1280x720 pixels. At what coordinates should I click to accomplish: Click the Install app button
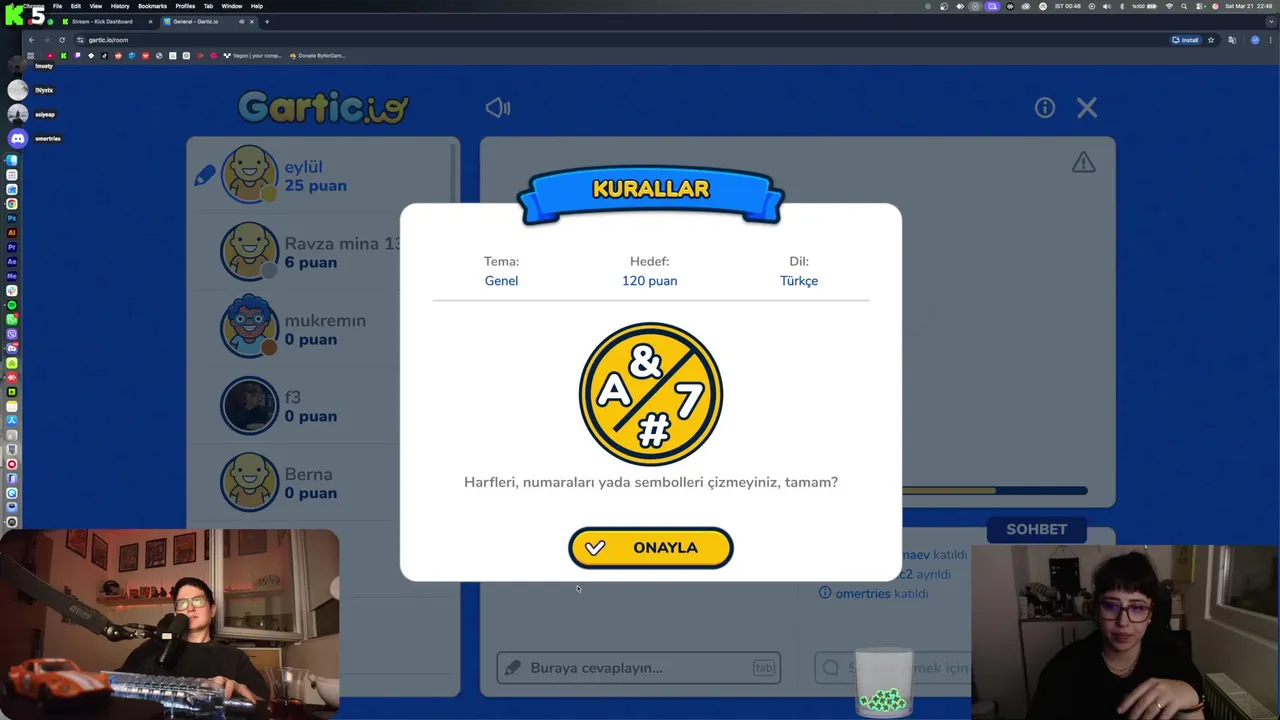pyautogui.click(x=1186, y=40)
